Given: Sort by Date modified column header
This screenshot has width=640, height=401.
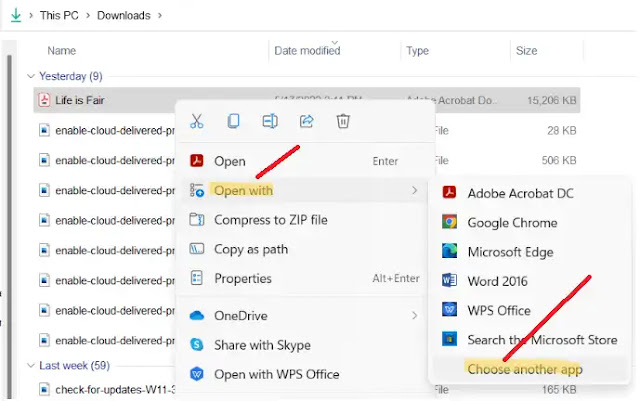Looking at the screenshot, I should tap(307, 51).
